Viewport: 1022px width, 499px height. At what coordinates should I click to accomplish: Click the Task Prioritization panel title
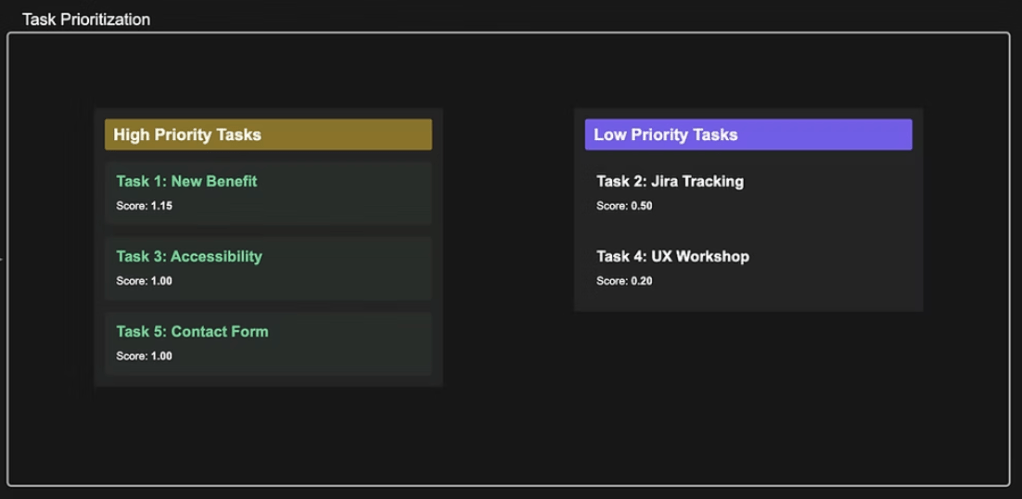tap(86, 19)
